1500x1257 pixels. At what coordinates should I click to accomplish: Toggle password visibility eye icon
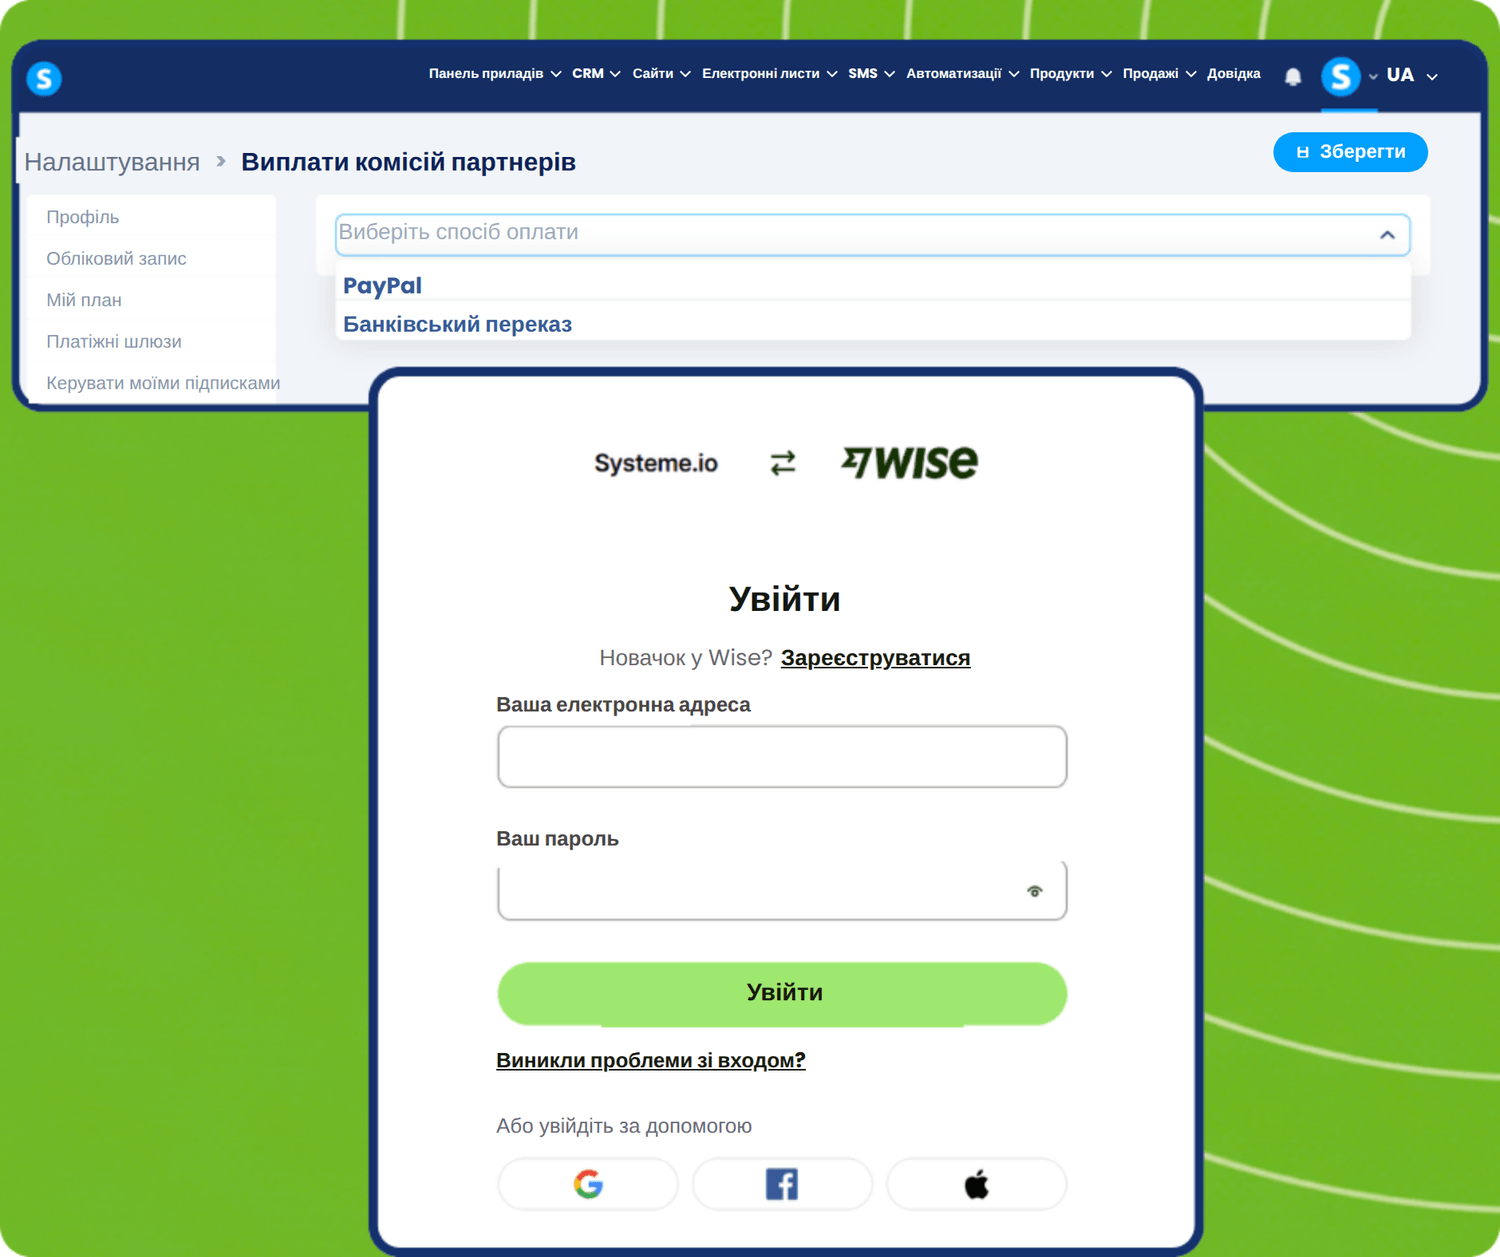[x=1035, y=891]
